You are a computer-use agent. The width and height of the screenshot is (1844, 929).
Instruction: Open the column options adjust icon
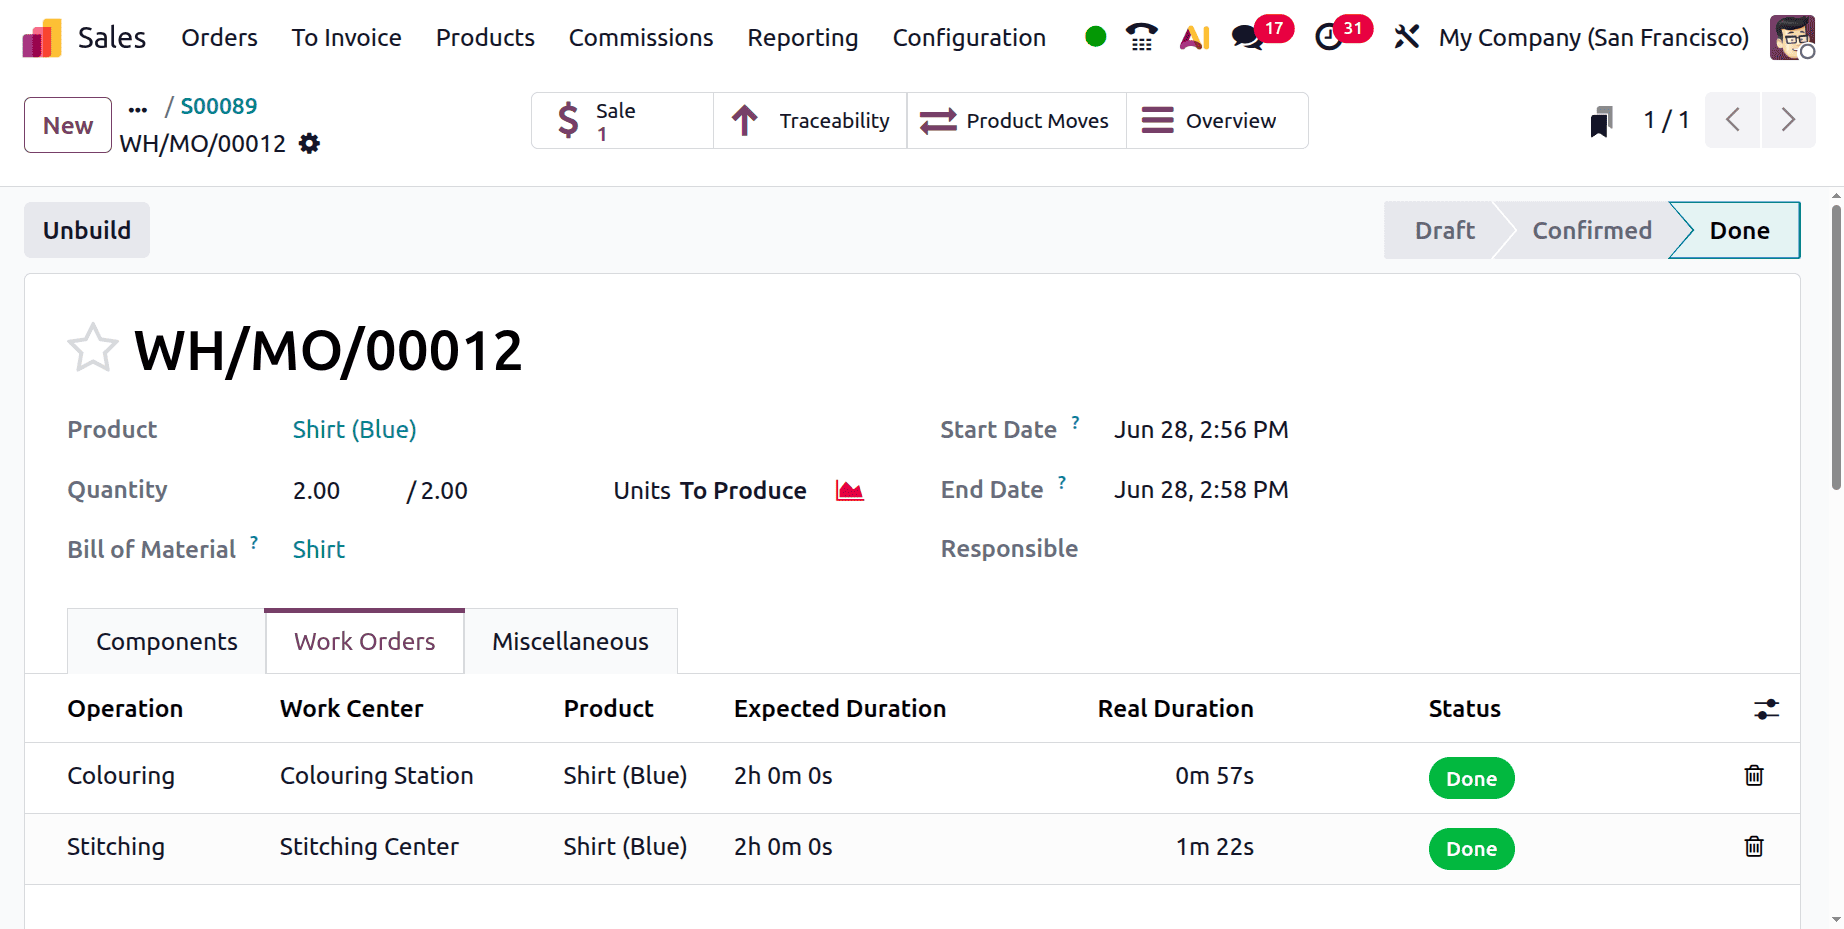pos(1766,709)
